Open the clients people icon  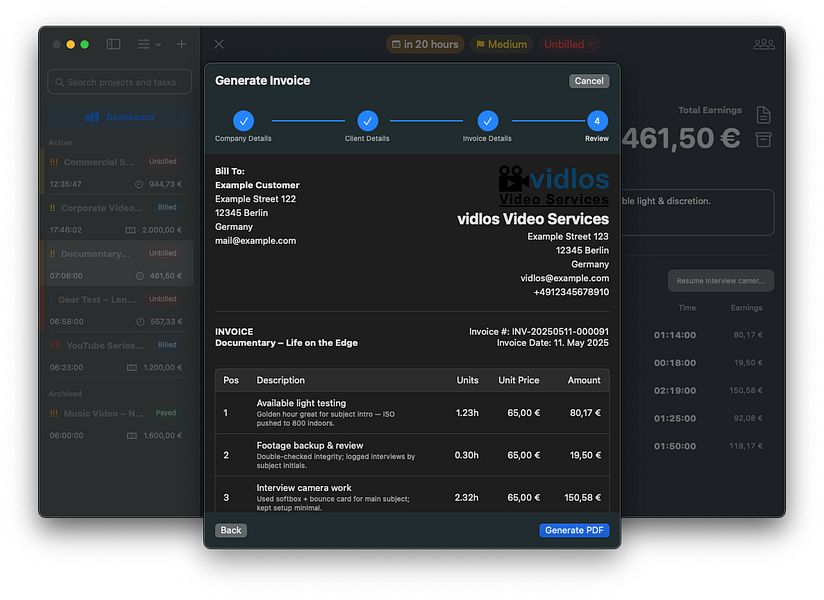coord(764,44)
